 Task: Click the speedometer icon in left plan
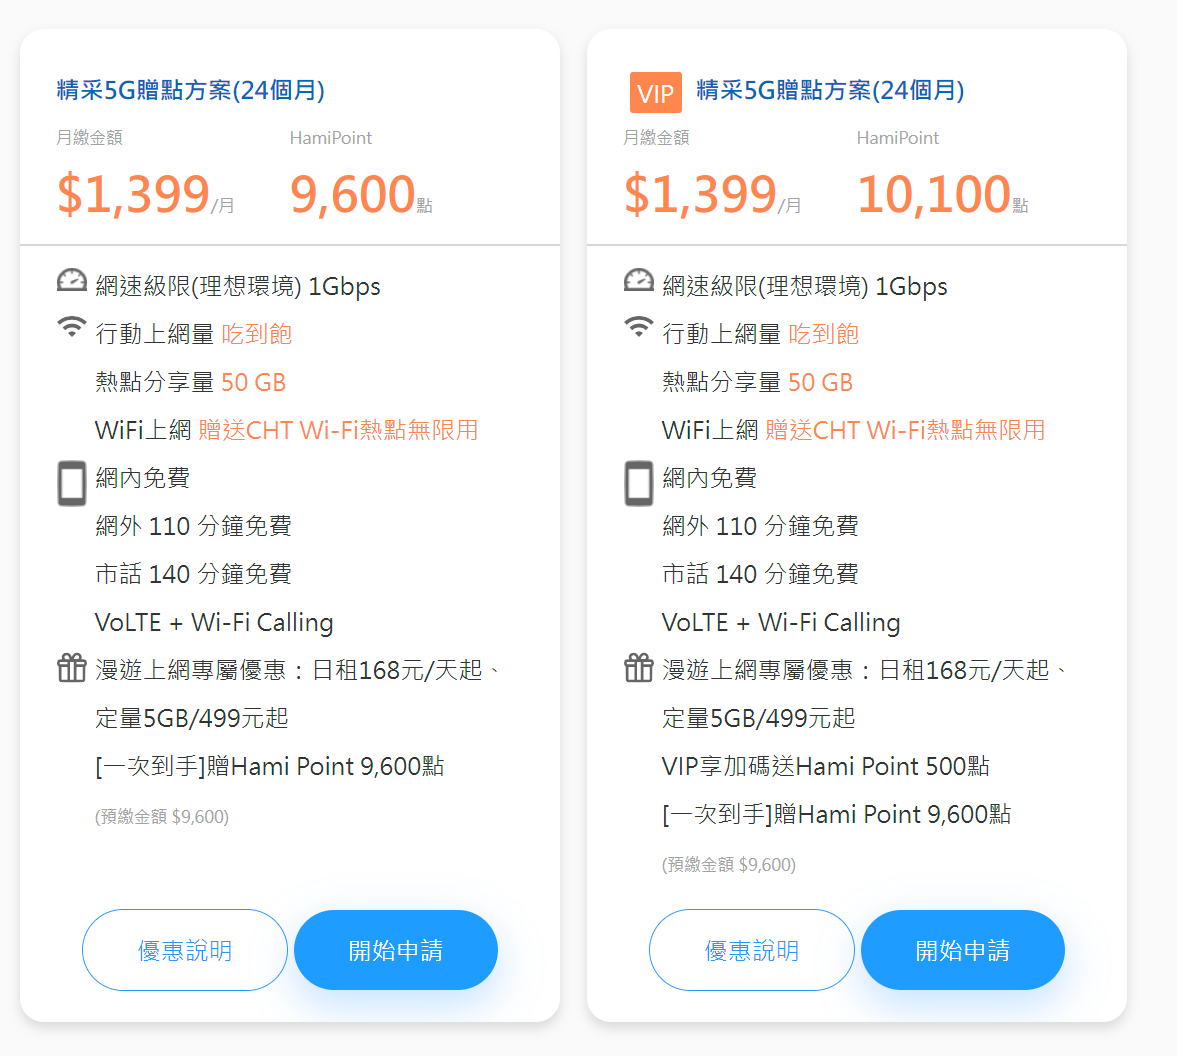(72, 281)
